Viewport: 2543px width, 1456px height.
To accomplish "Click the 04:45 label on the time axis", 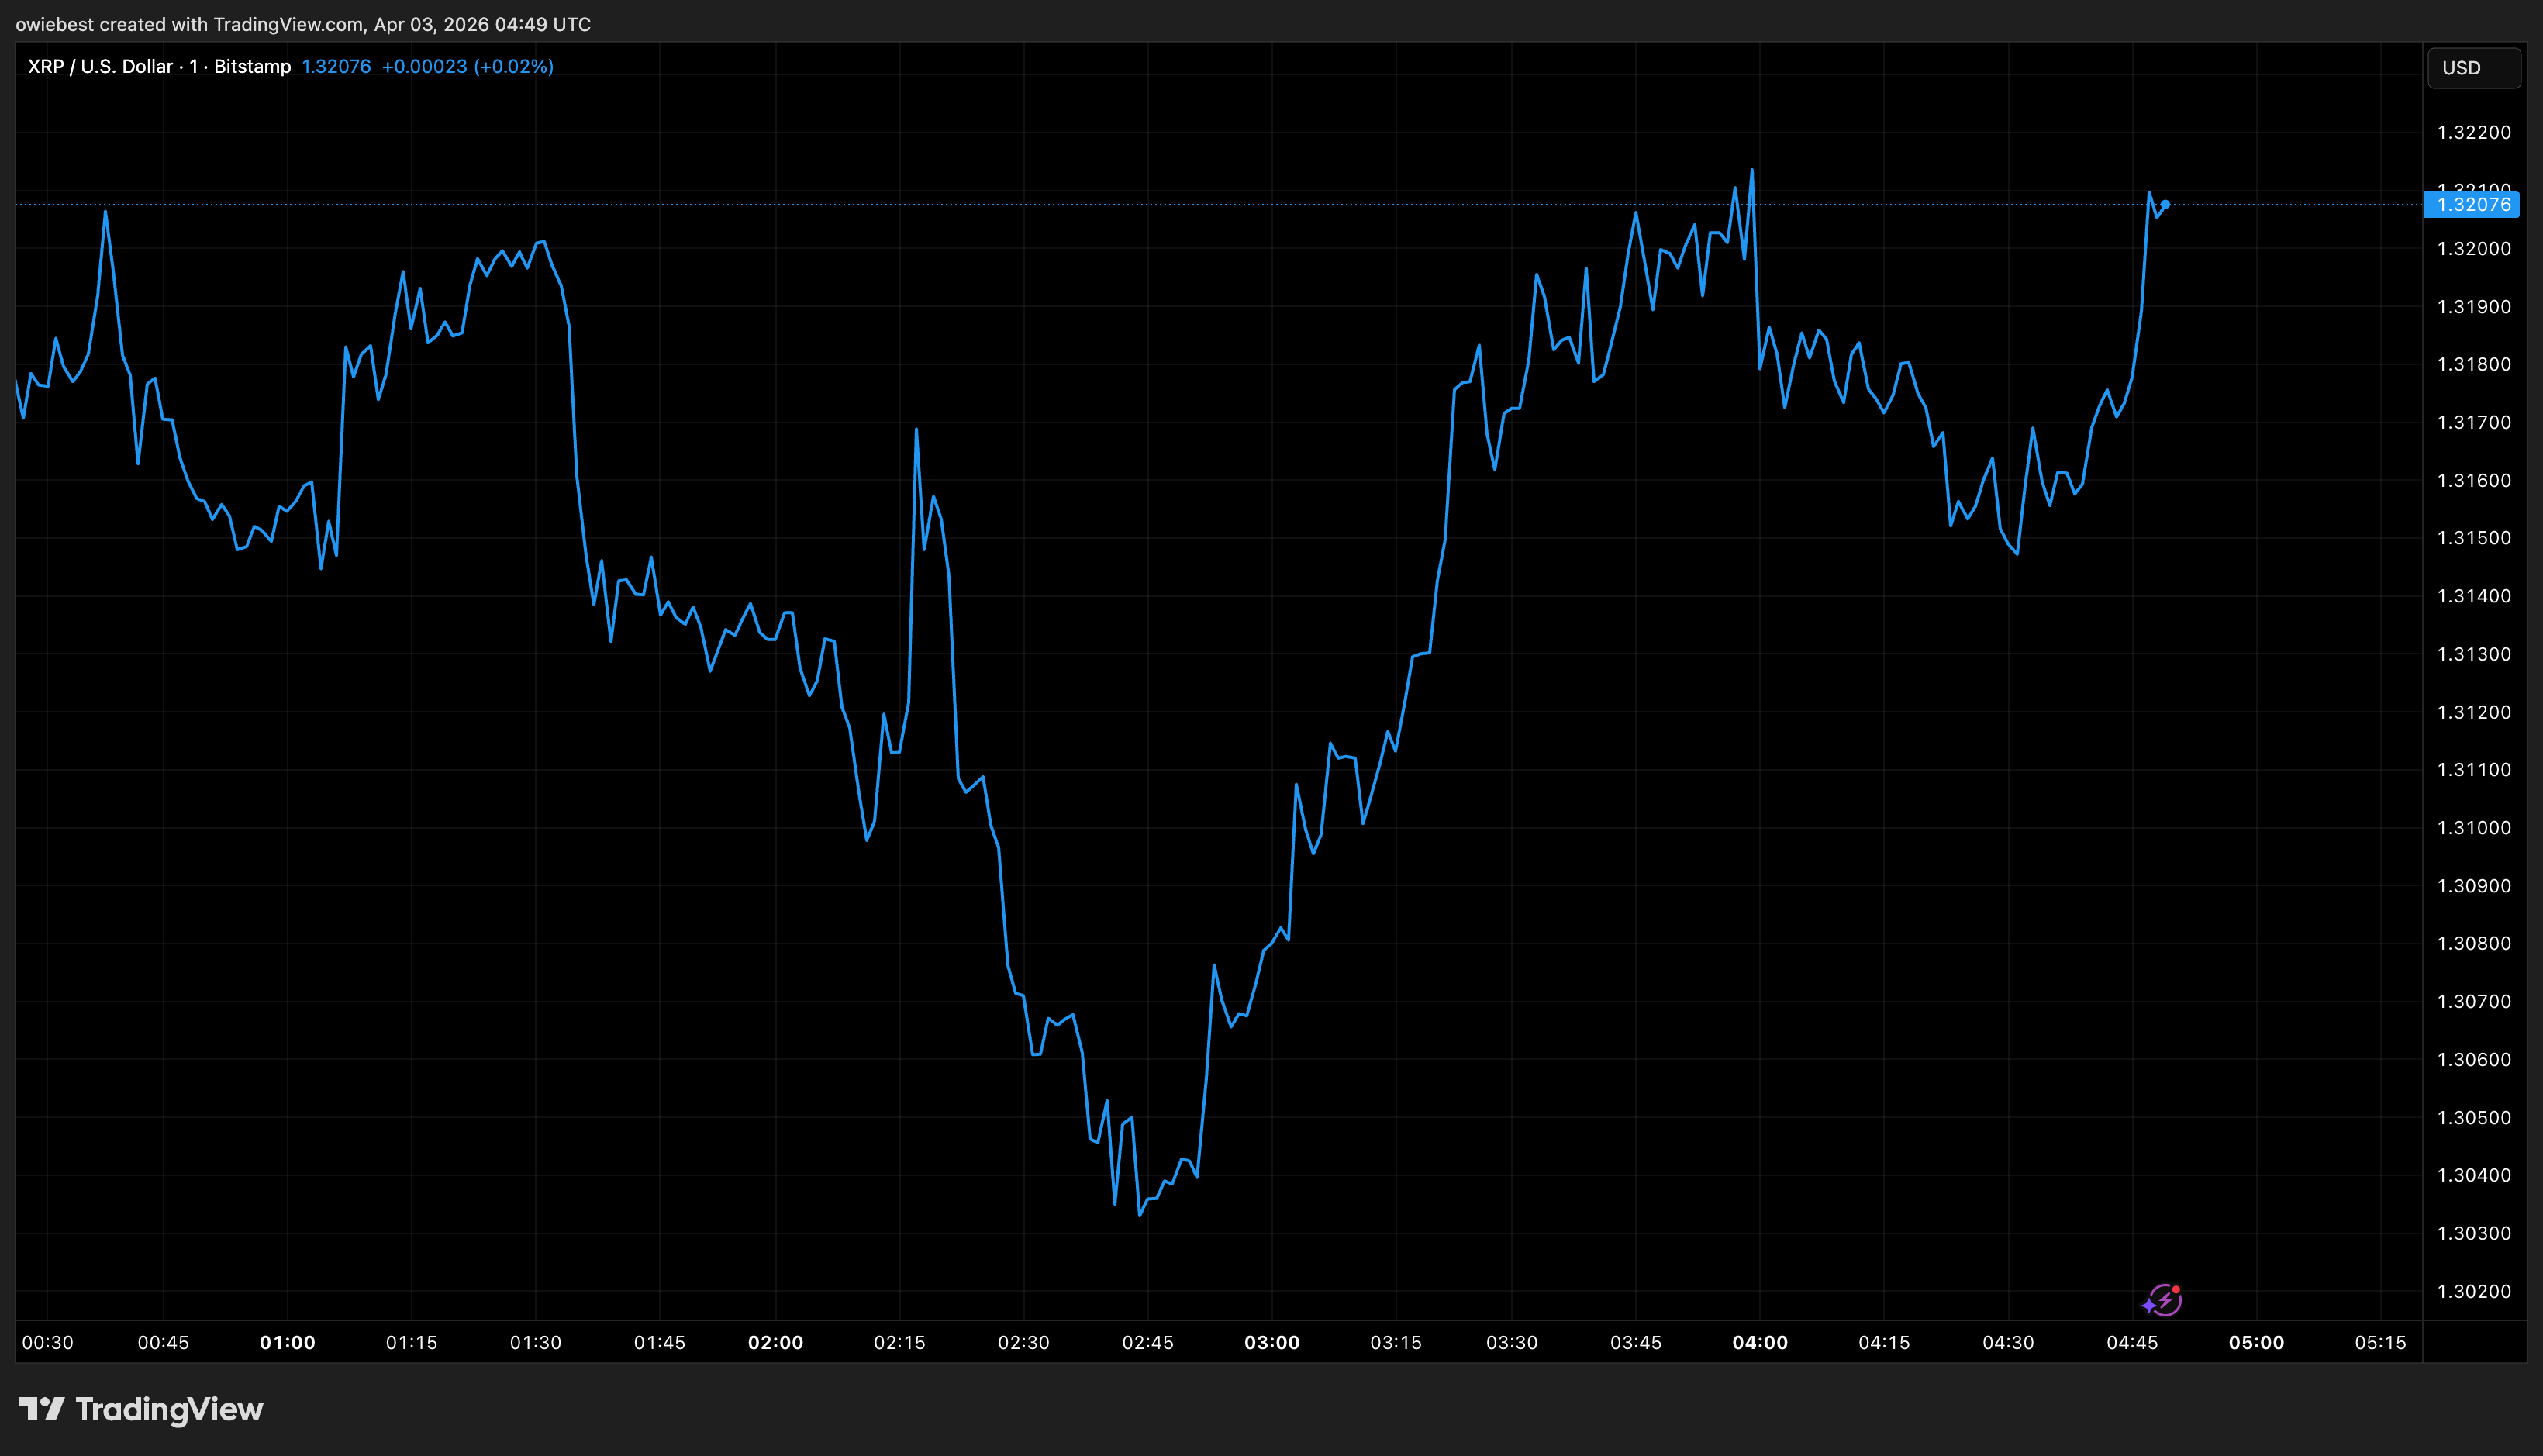I will (2132, 1342).
